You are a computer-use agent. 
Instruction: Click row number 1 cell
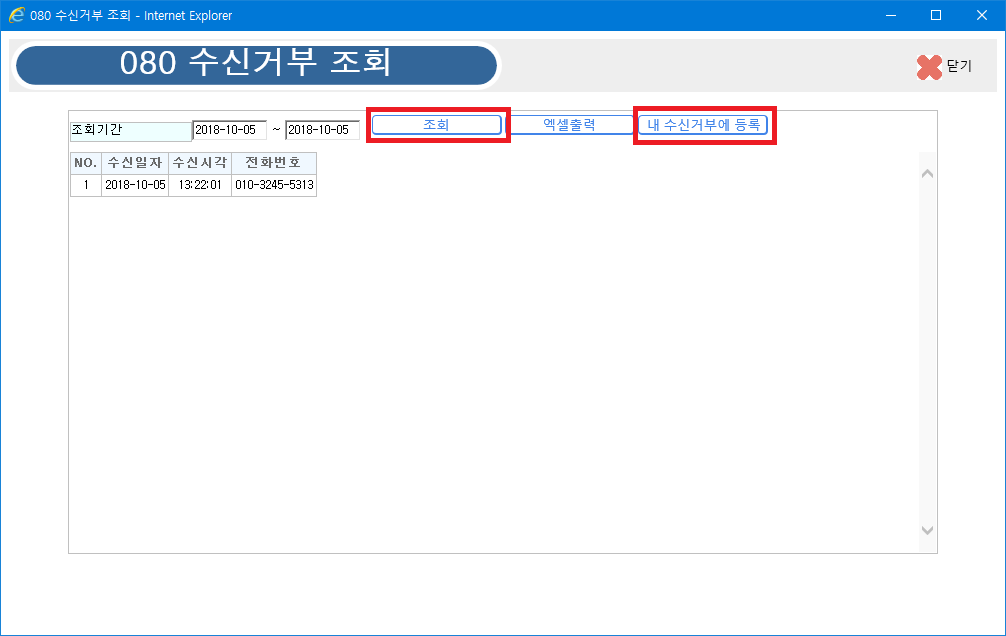coord(85,185)
